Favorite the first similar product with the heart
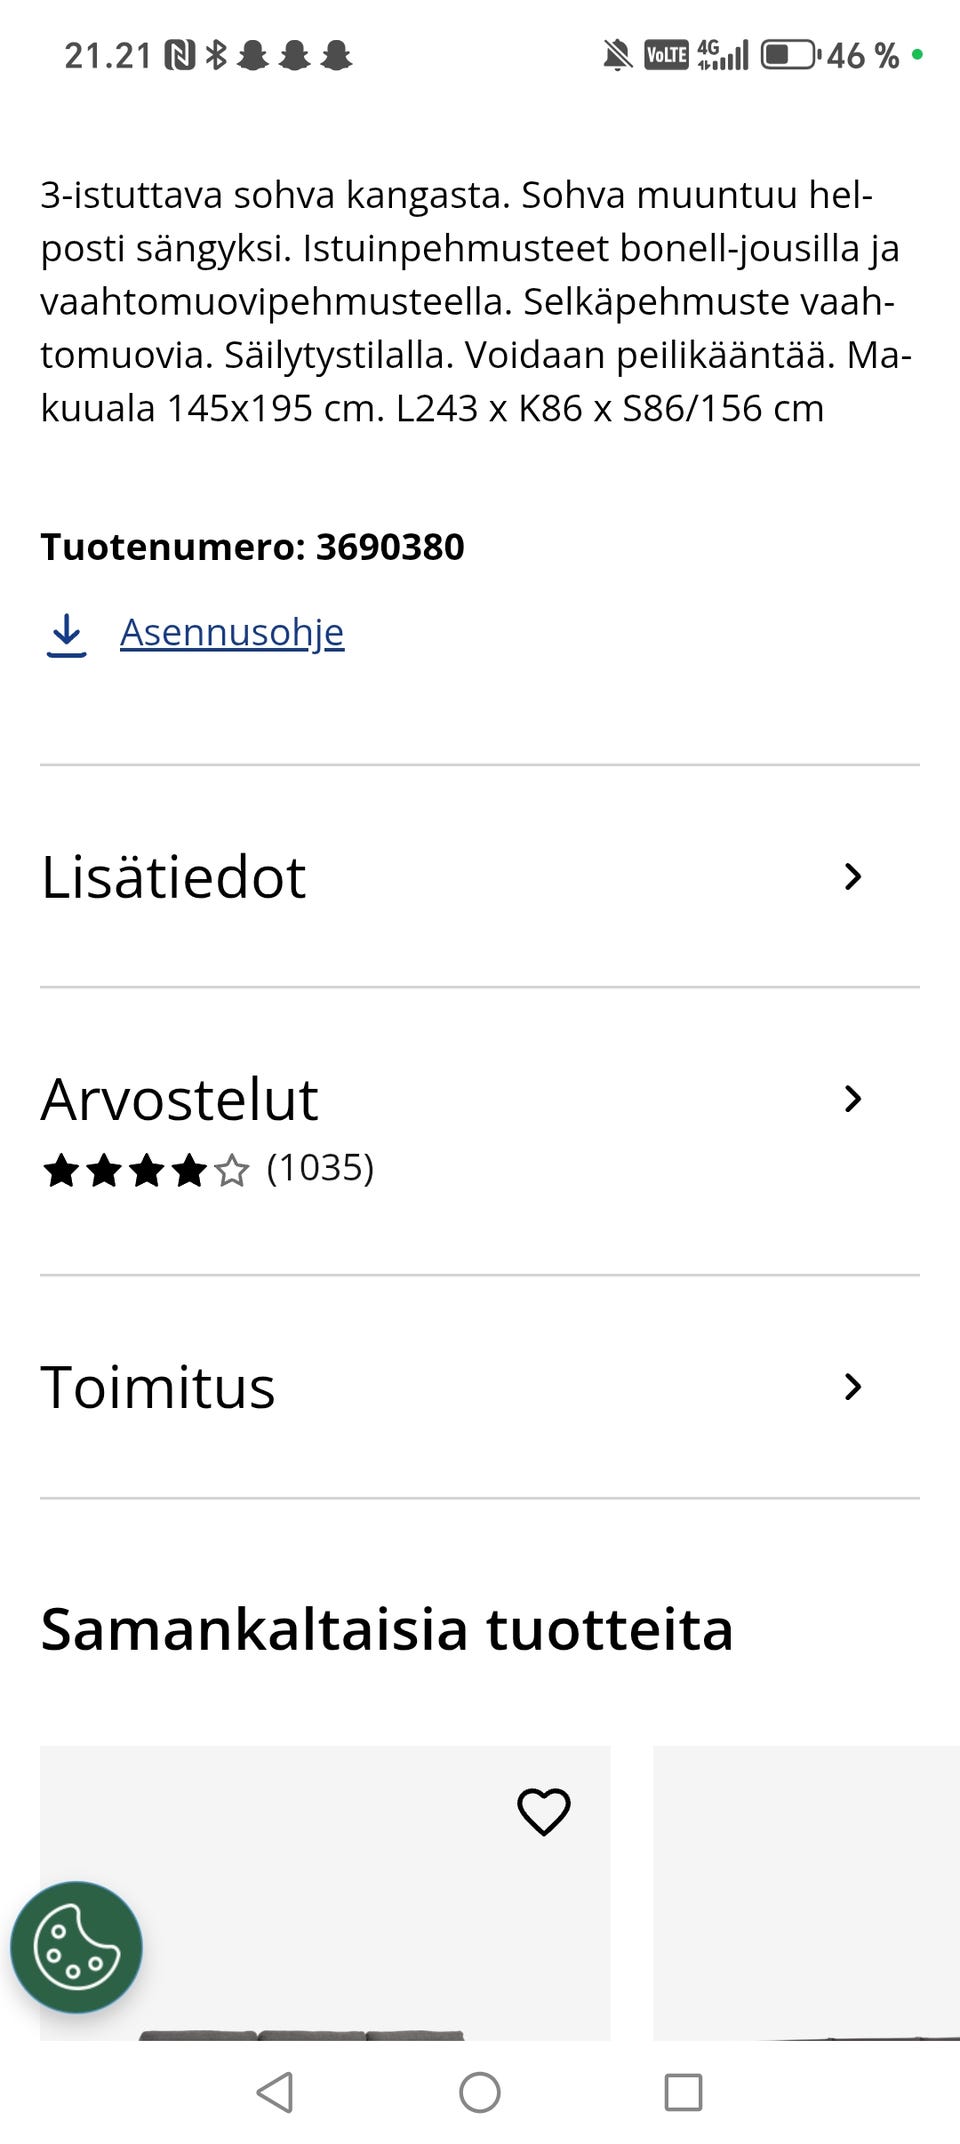960x2144 pixels. (543, 1811)
